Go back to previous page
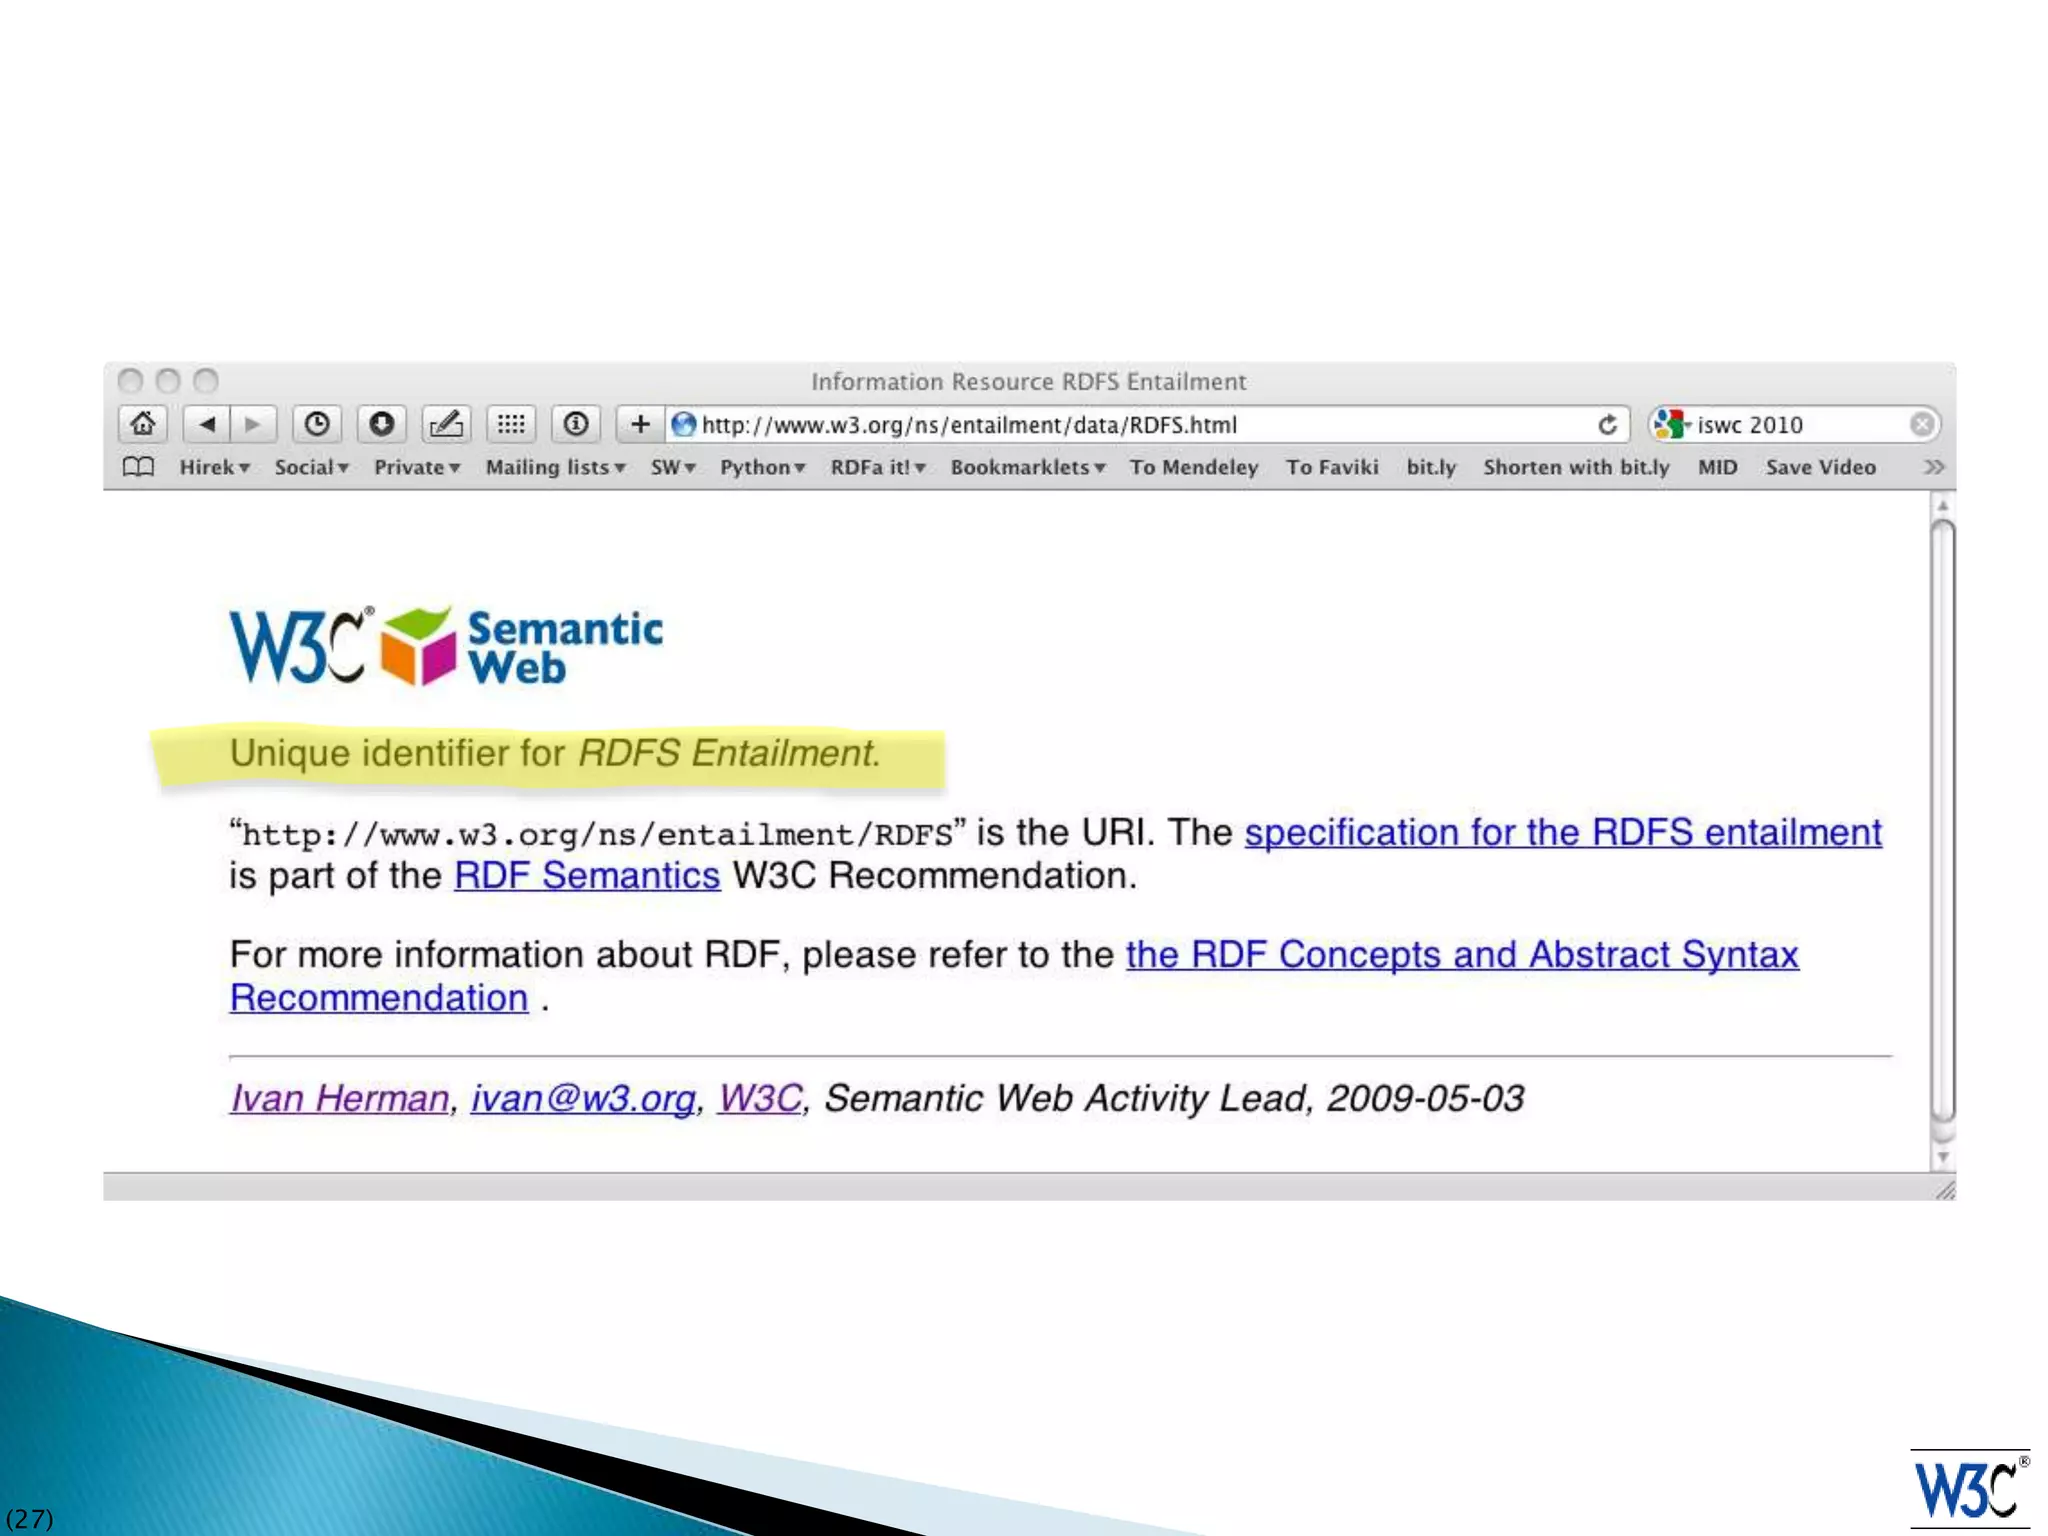Viewport: 2048px width, 1536px height. (x=207, y=424)
